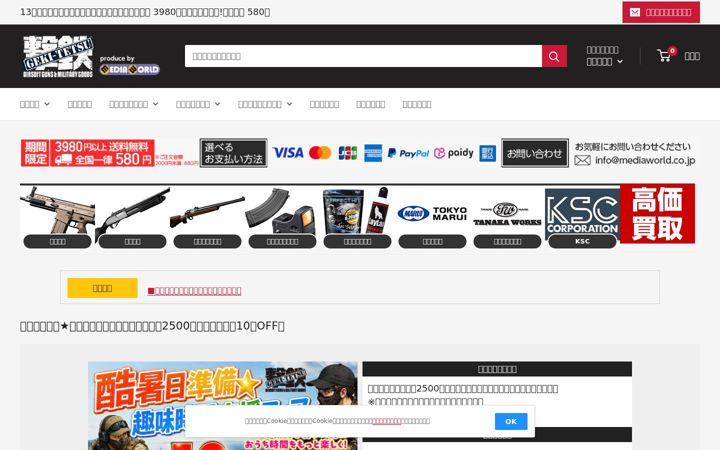Click the American Express logo

[373, 153]
